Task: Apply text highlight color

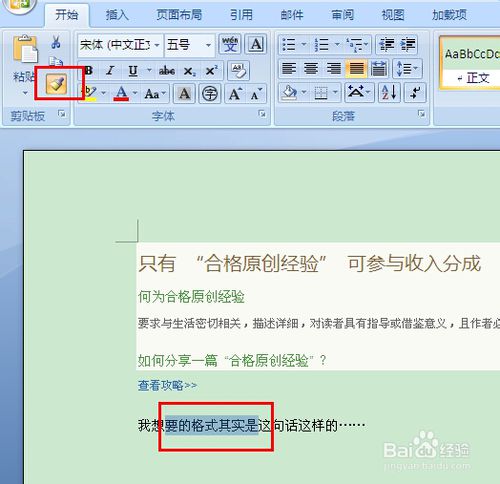Action: point(89,93)
